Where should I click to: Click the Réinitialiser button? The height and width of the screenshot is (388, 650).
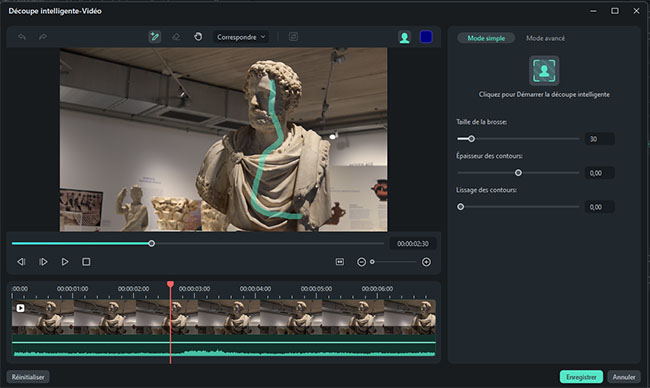tap(28, 377)
